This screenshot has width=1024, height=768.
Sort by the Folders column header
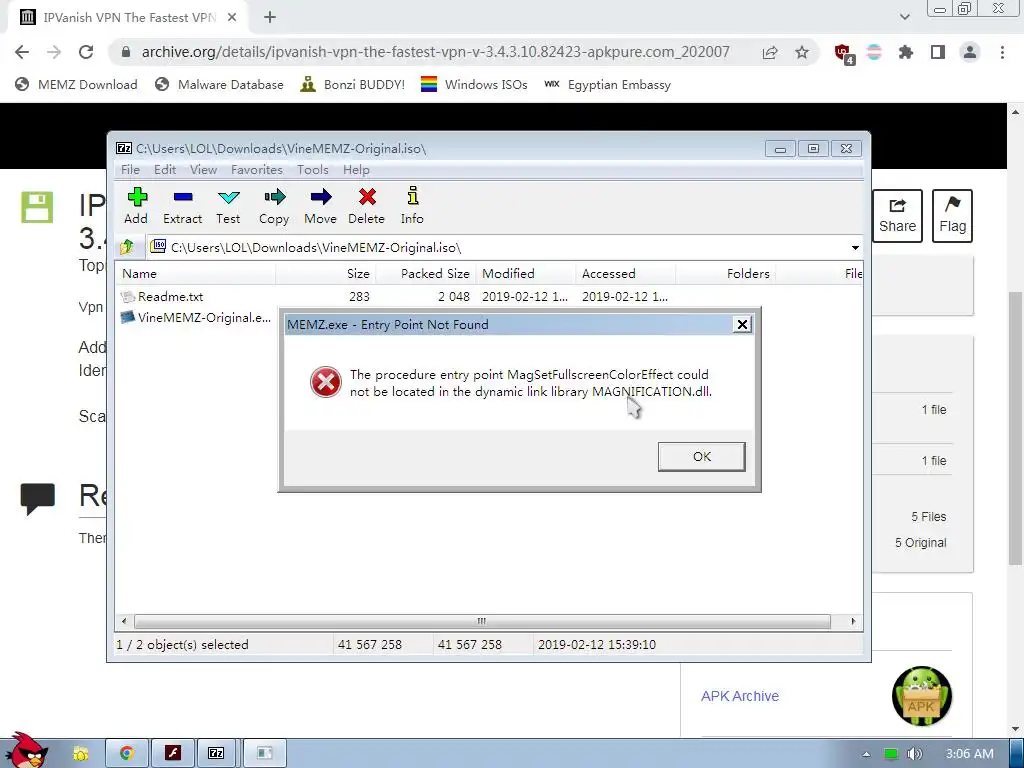coord(726,274)
